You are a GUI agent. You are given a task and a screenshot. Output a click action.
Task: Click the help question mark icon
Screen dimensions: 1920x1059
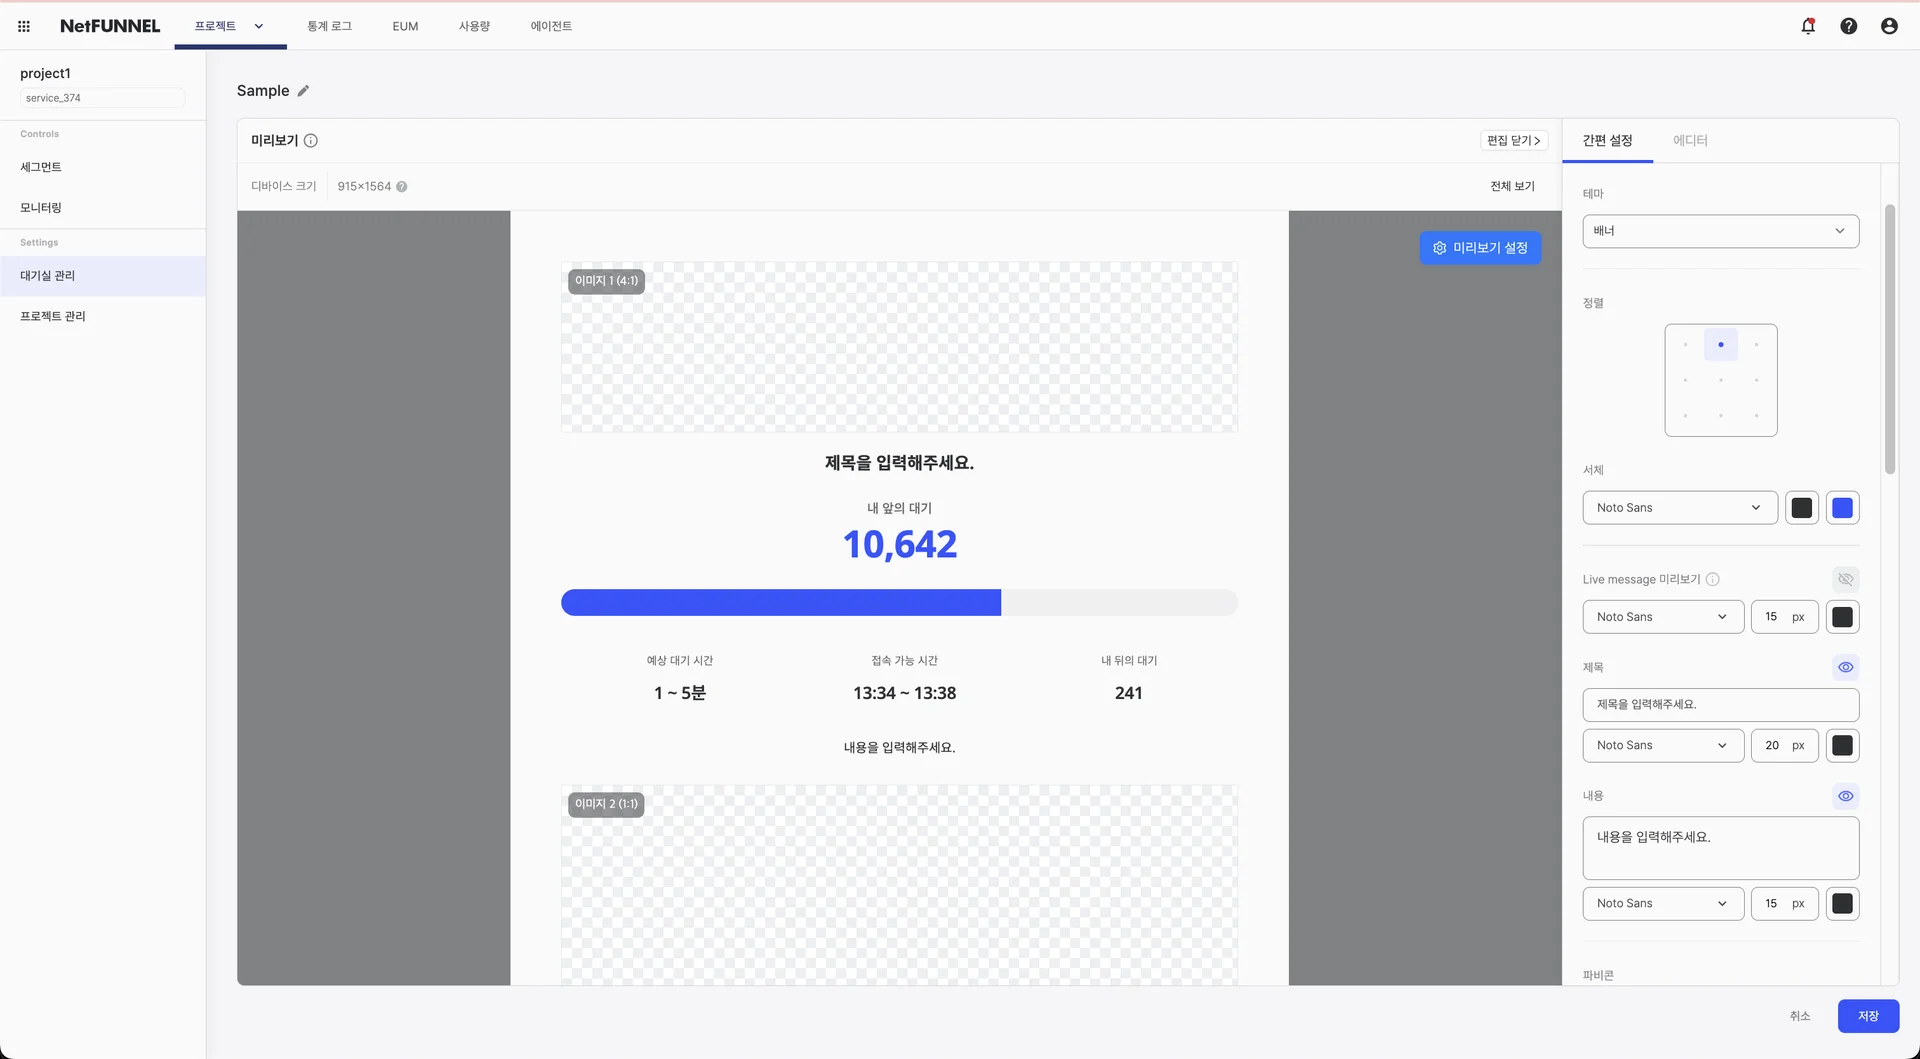tap(1848, 26)
